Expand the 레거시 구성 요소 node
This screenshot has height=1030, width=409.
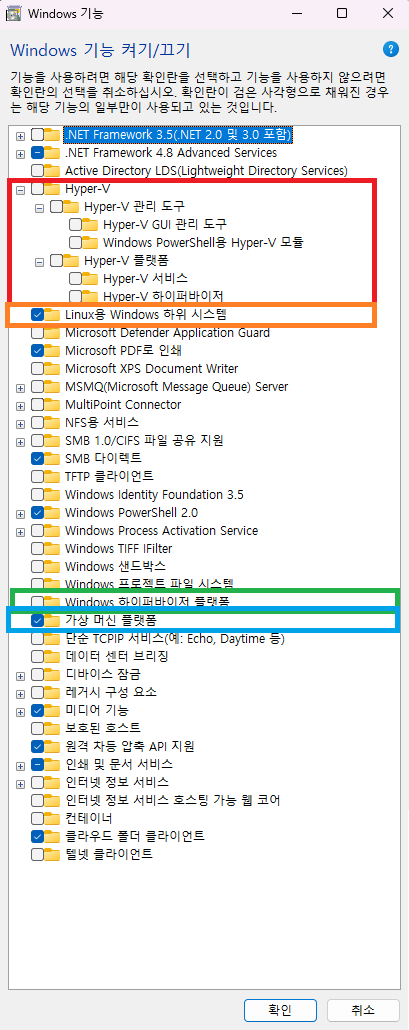coord(20,693)
